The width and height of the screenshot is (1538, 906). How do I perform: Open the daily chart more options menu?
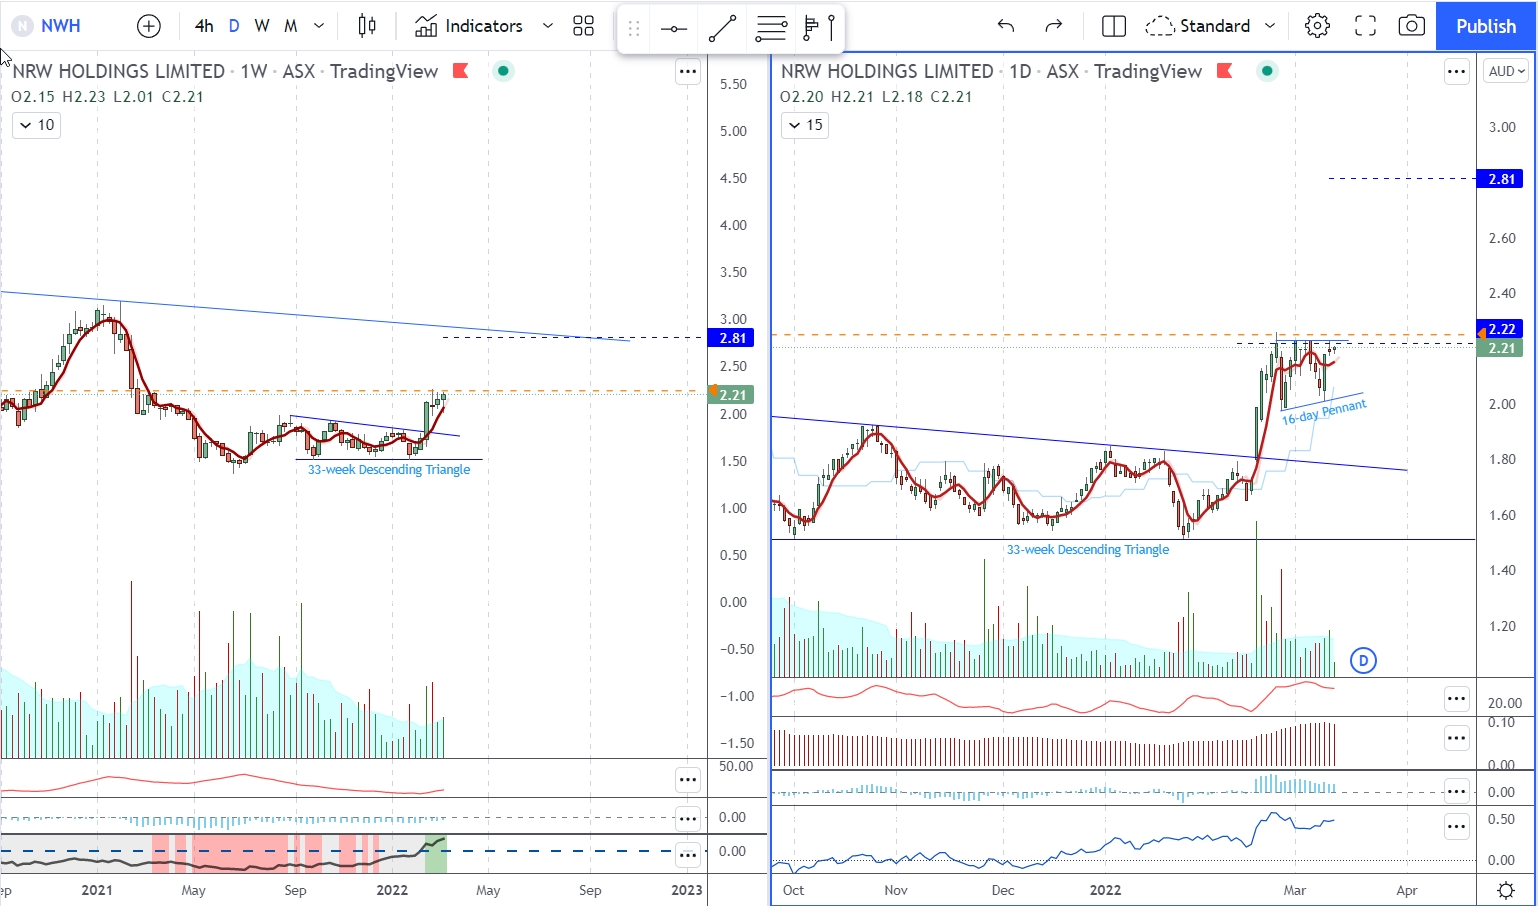pyautogui.click(x=1456, y=72)
